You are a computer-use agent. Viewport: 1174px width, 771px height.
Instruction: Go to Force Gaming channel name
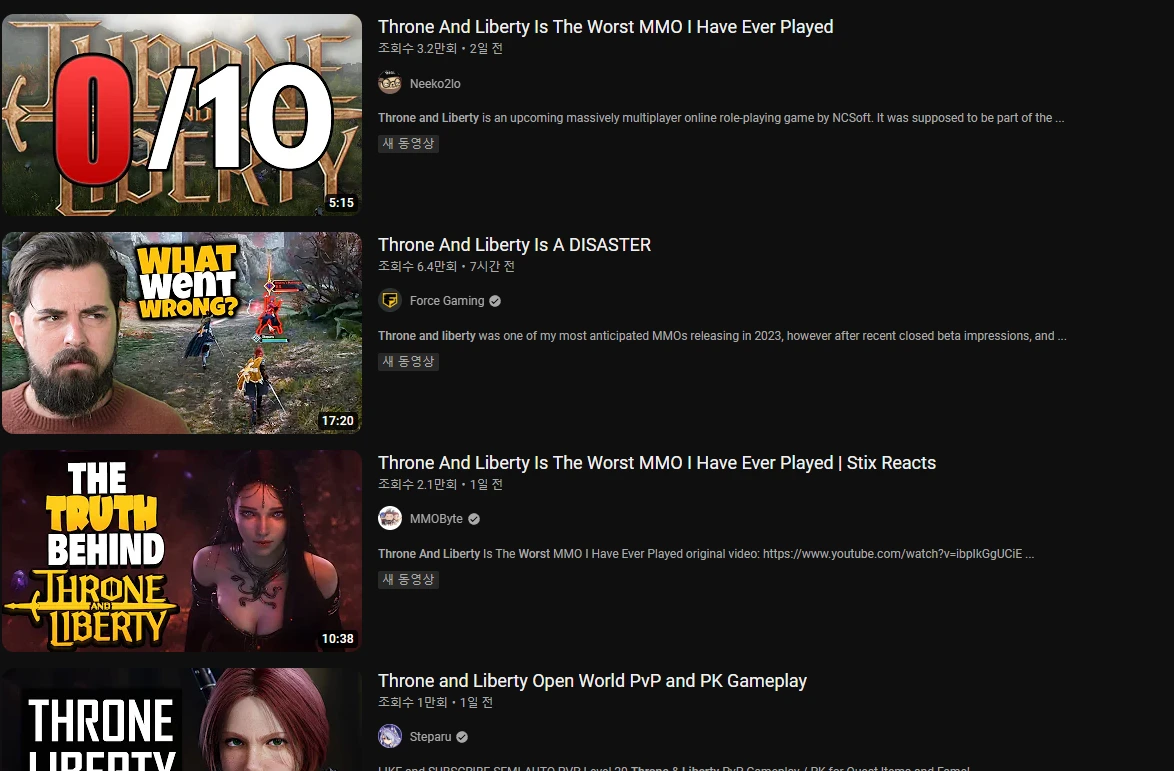447,301
